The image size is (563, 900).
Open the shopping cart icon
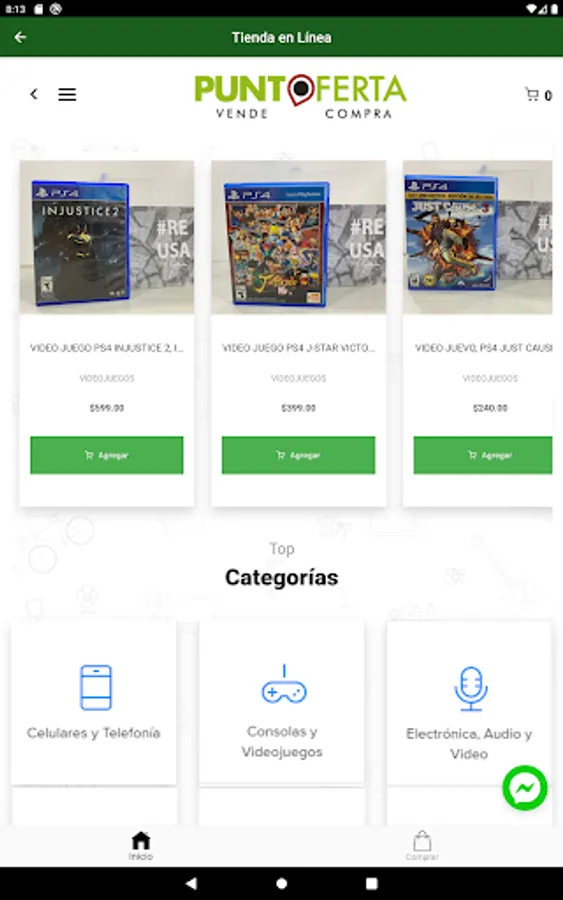(532, 94)
